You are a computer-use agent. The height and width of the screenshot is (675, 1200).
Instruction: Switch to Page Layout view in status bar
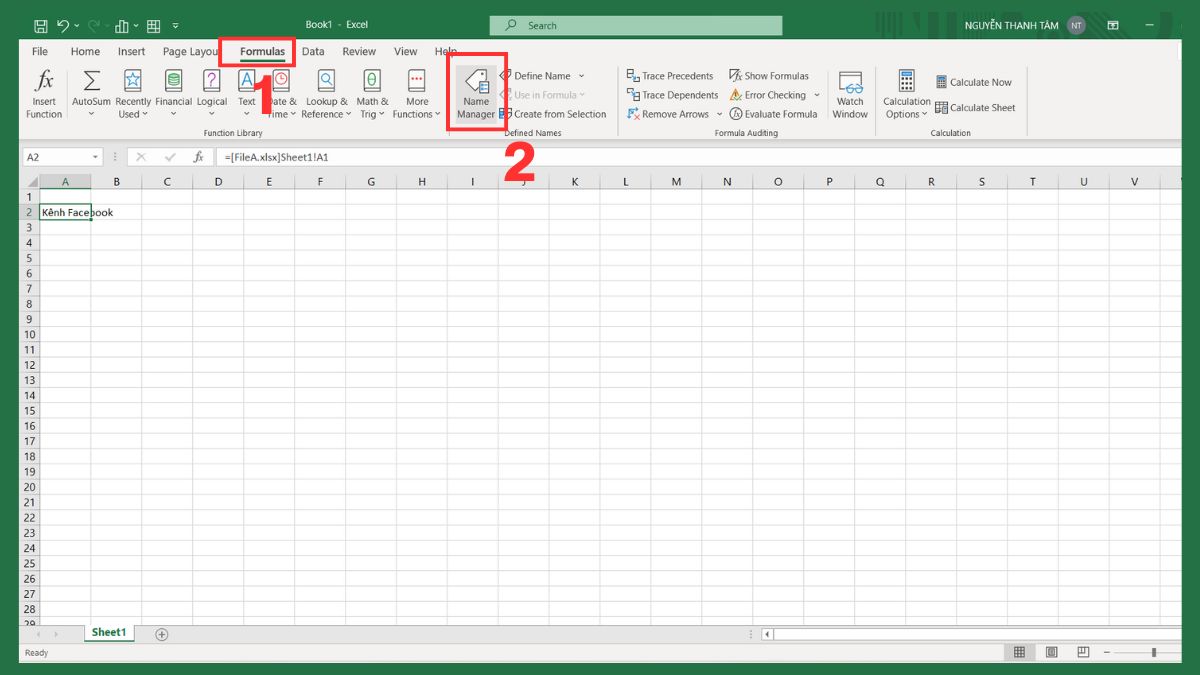(1051, 652)
